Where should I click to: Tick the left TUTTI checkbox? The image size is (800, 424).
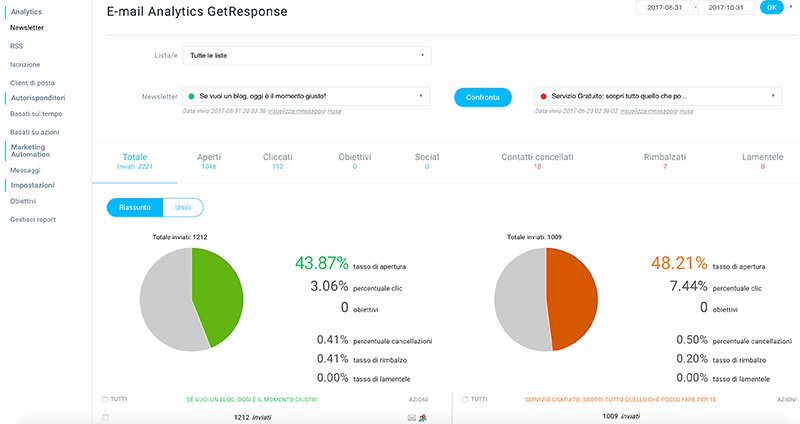(105, 398)
